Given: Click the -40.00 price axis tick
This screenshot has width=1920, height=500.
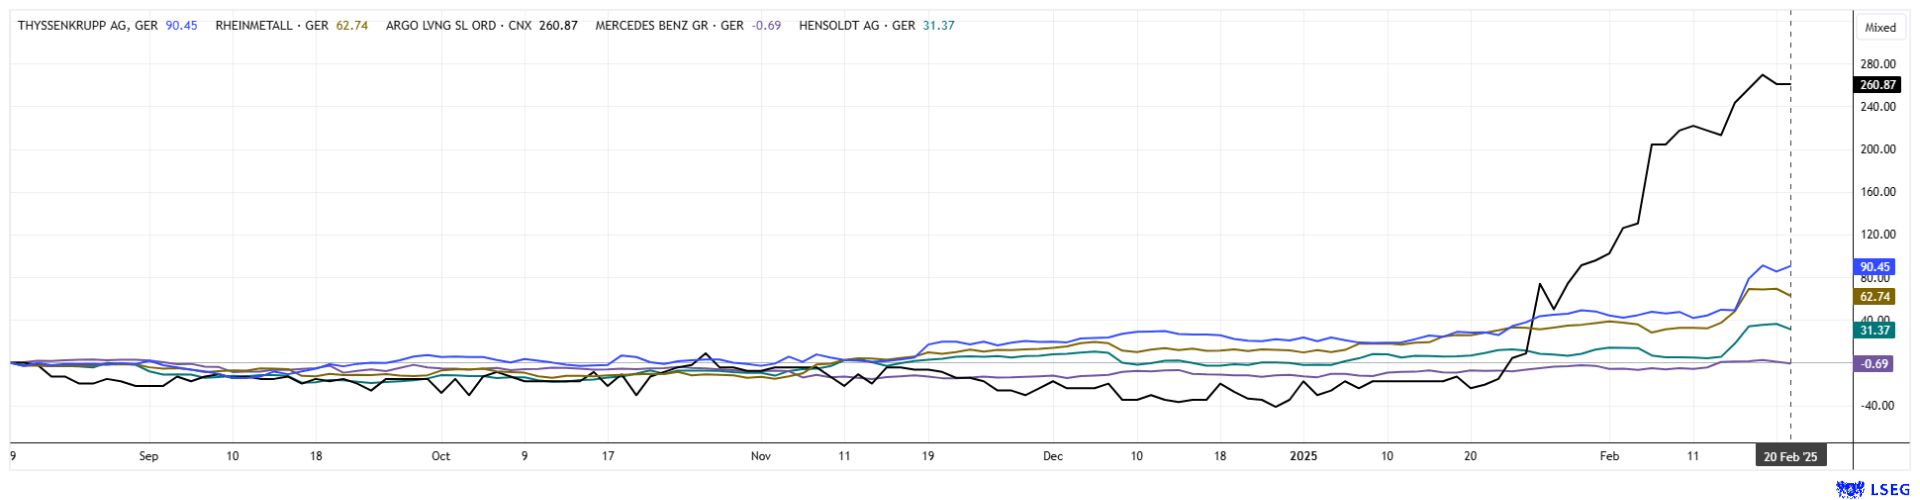Looking at the screenshot, I should tap(1877, 406).
